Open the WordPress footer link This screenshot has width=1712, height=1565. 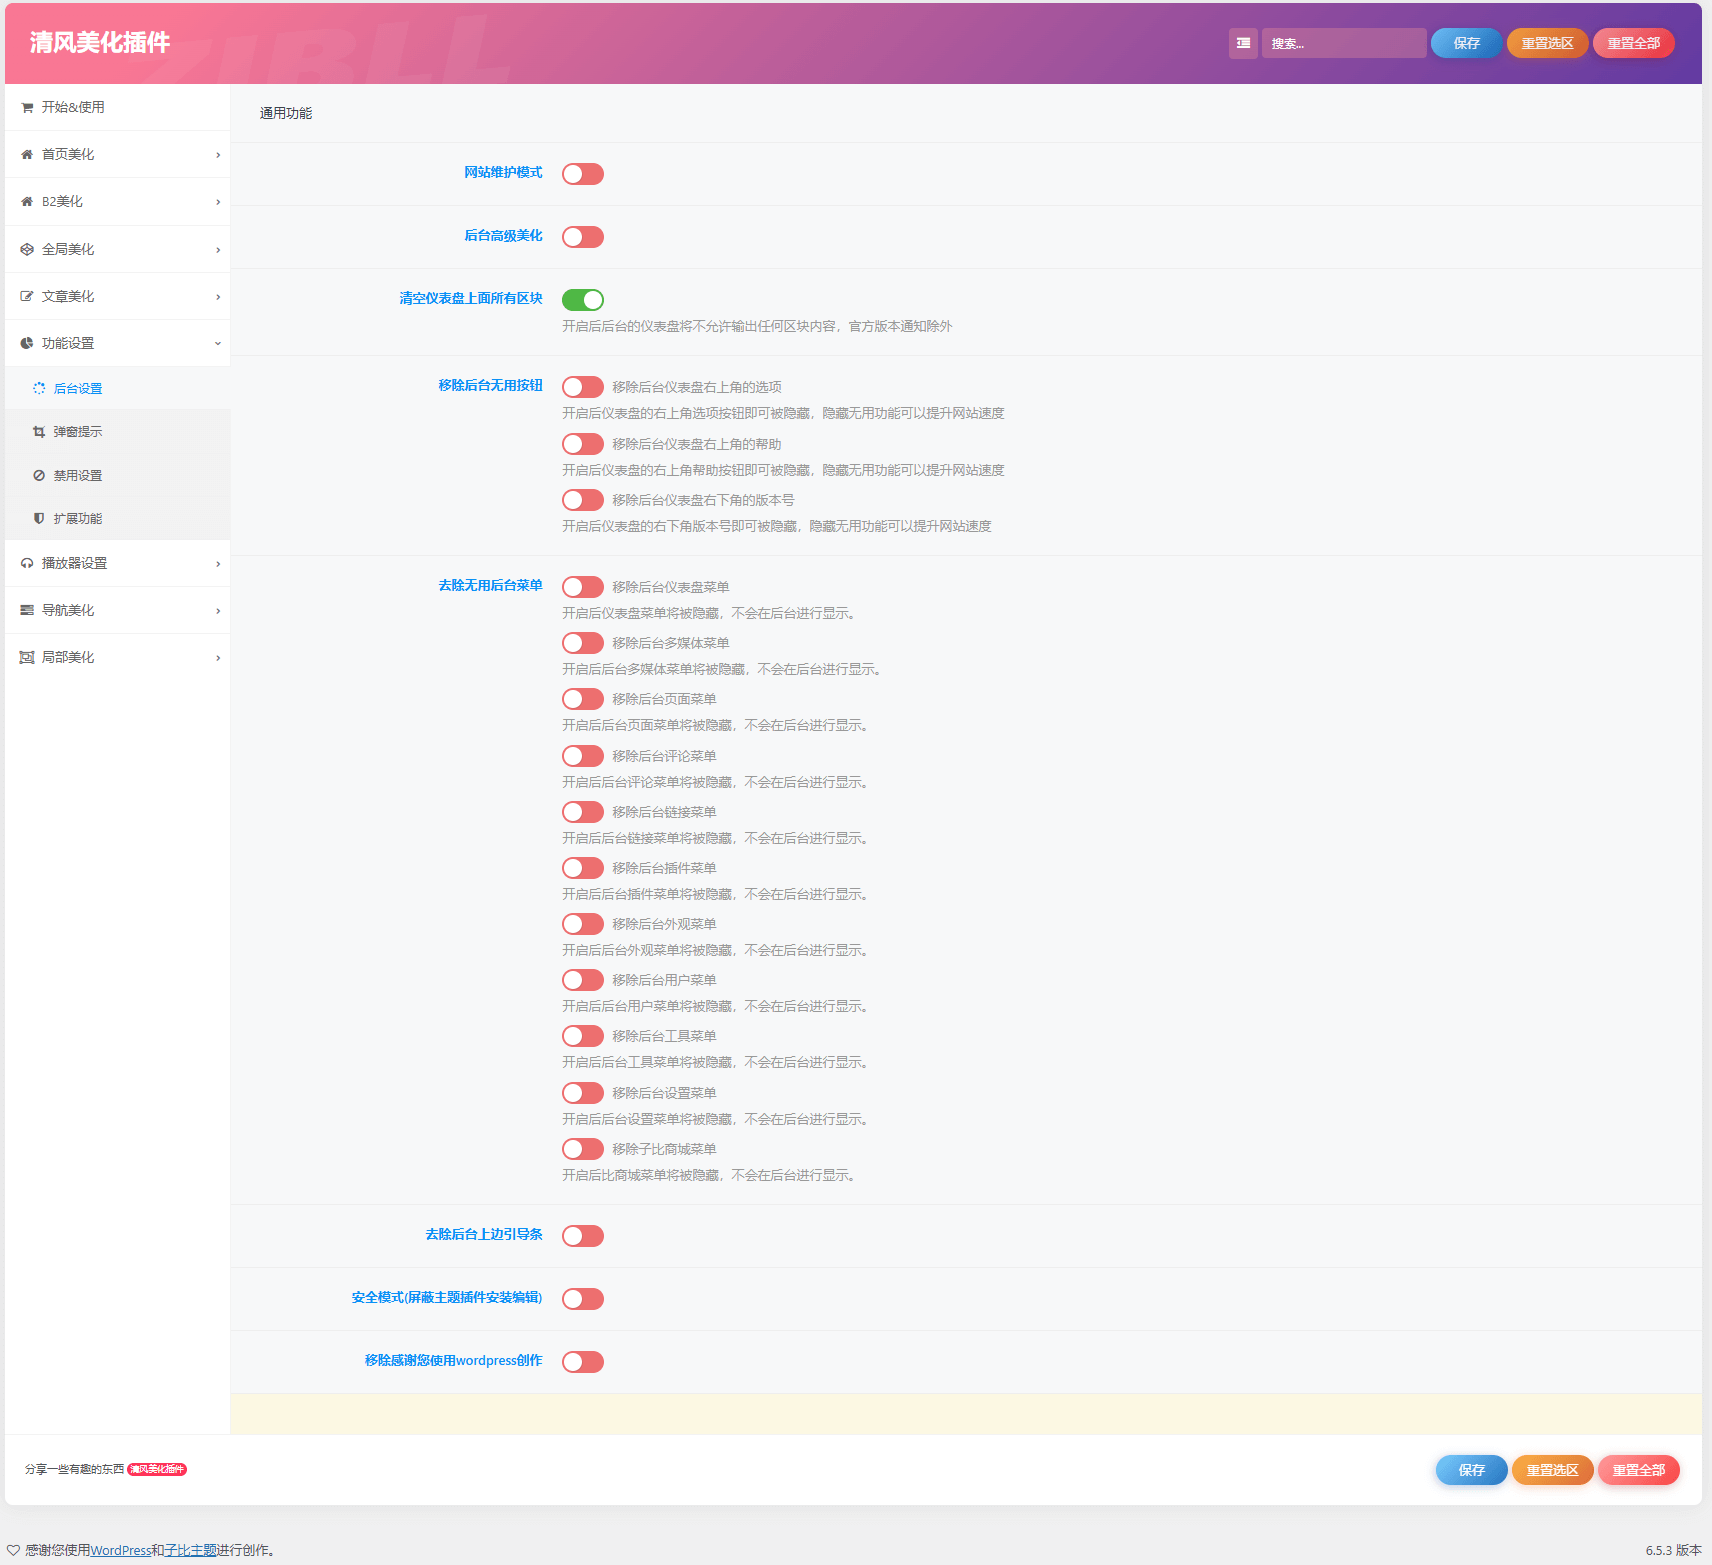pos(121,1551)
